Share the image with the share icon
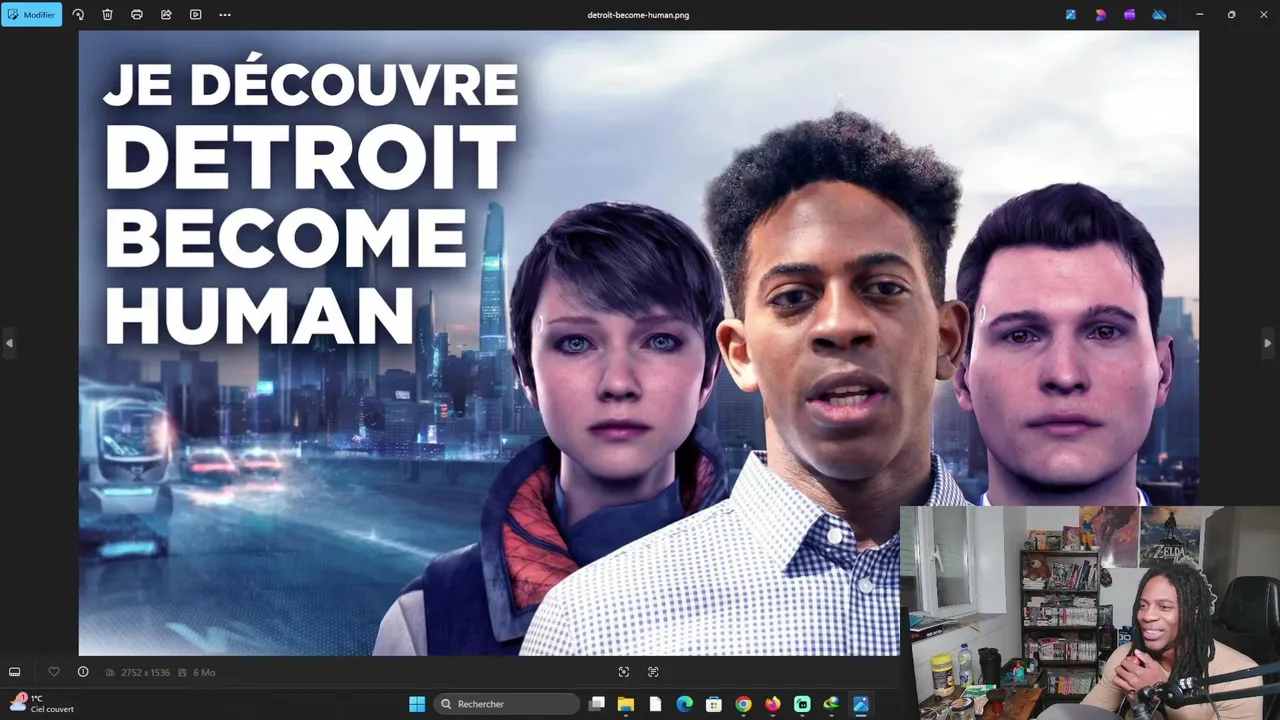Screen dimensions: 1280x720 [x=166, y=15]
